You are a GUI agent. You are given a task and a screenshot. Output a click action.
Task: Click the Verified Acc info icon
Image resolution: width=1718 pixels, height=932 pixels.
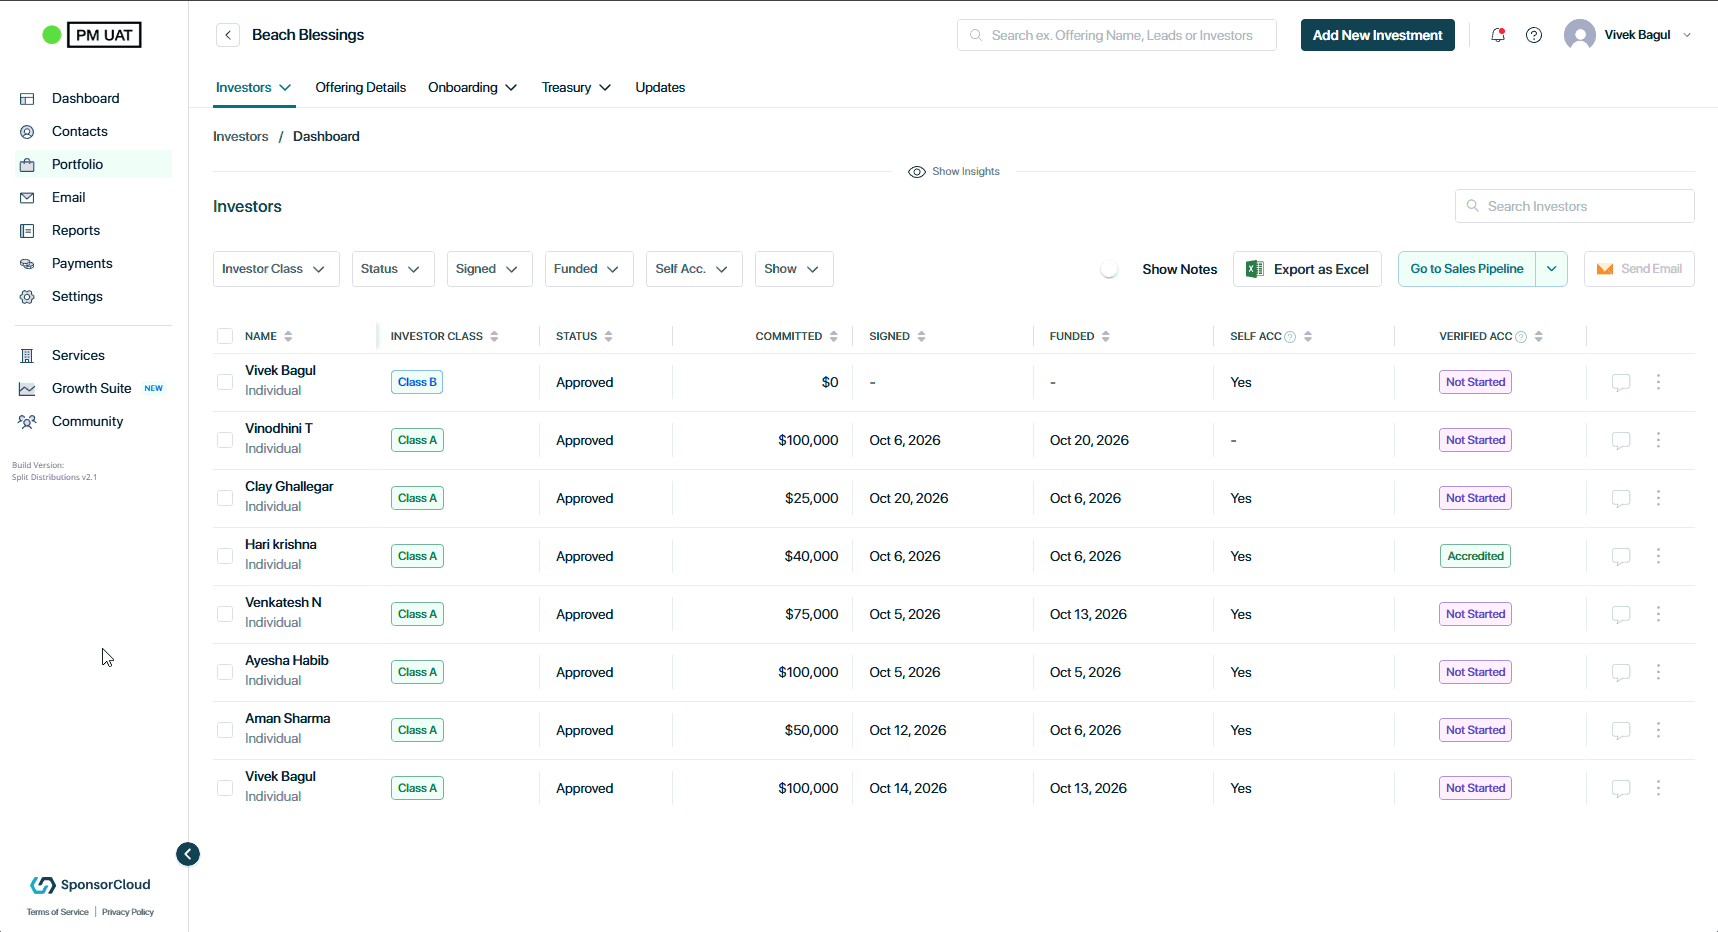(x=1521, y=337)
